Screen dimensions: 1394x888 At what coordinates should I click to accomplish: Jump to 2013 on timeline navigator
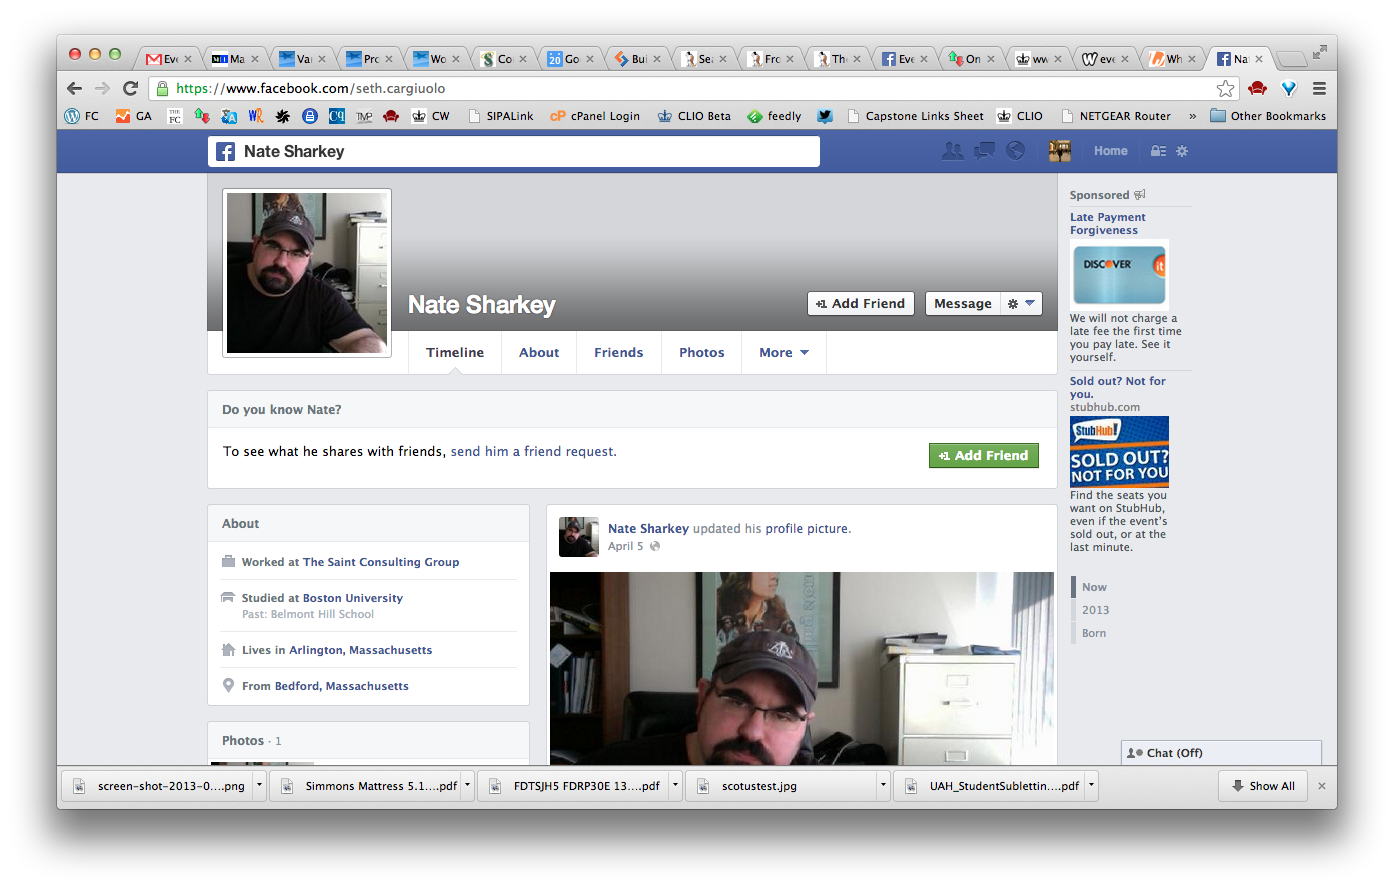pos(1096,610)
